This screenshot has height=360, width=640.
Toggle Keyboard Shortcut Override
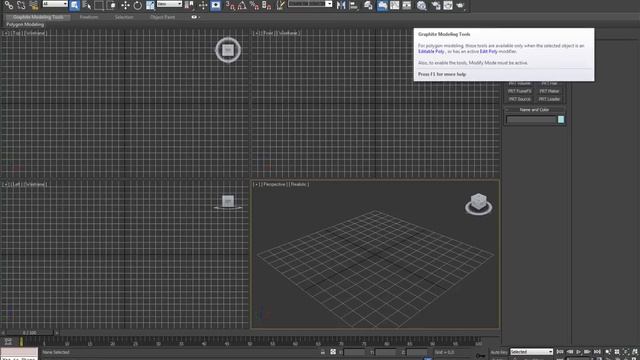click(x=216, y=5)
